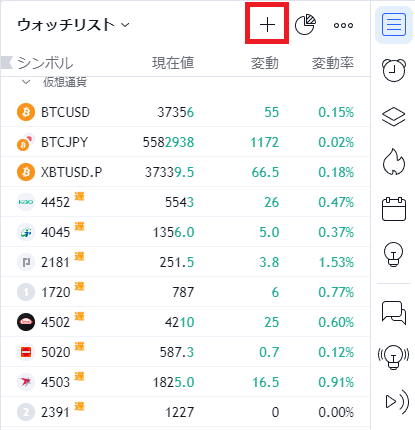
Task: Sort by the 現在値 column header
Action: [173, 63]
